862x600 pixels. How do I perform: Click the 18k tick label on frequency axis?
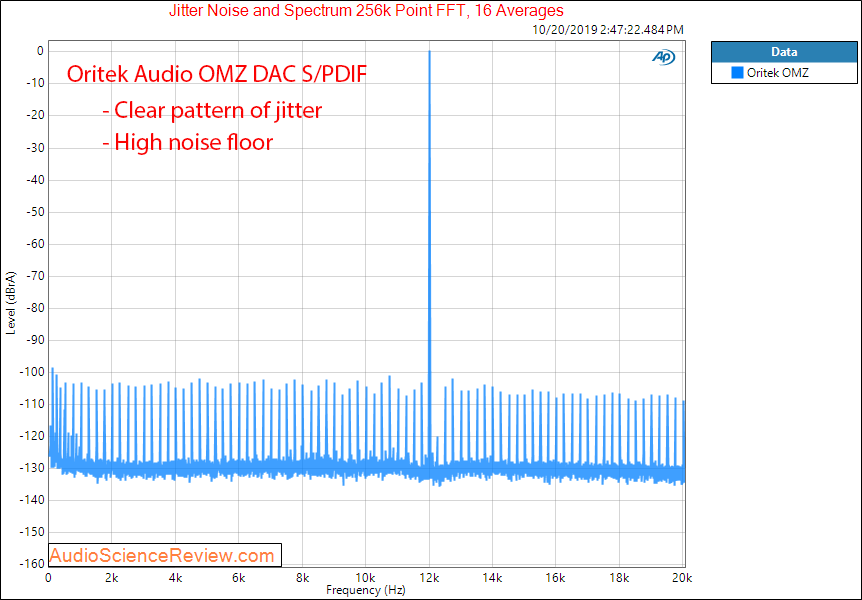pyautogui.click(x=620, y=578)
